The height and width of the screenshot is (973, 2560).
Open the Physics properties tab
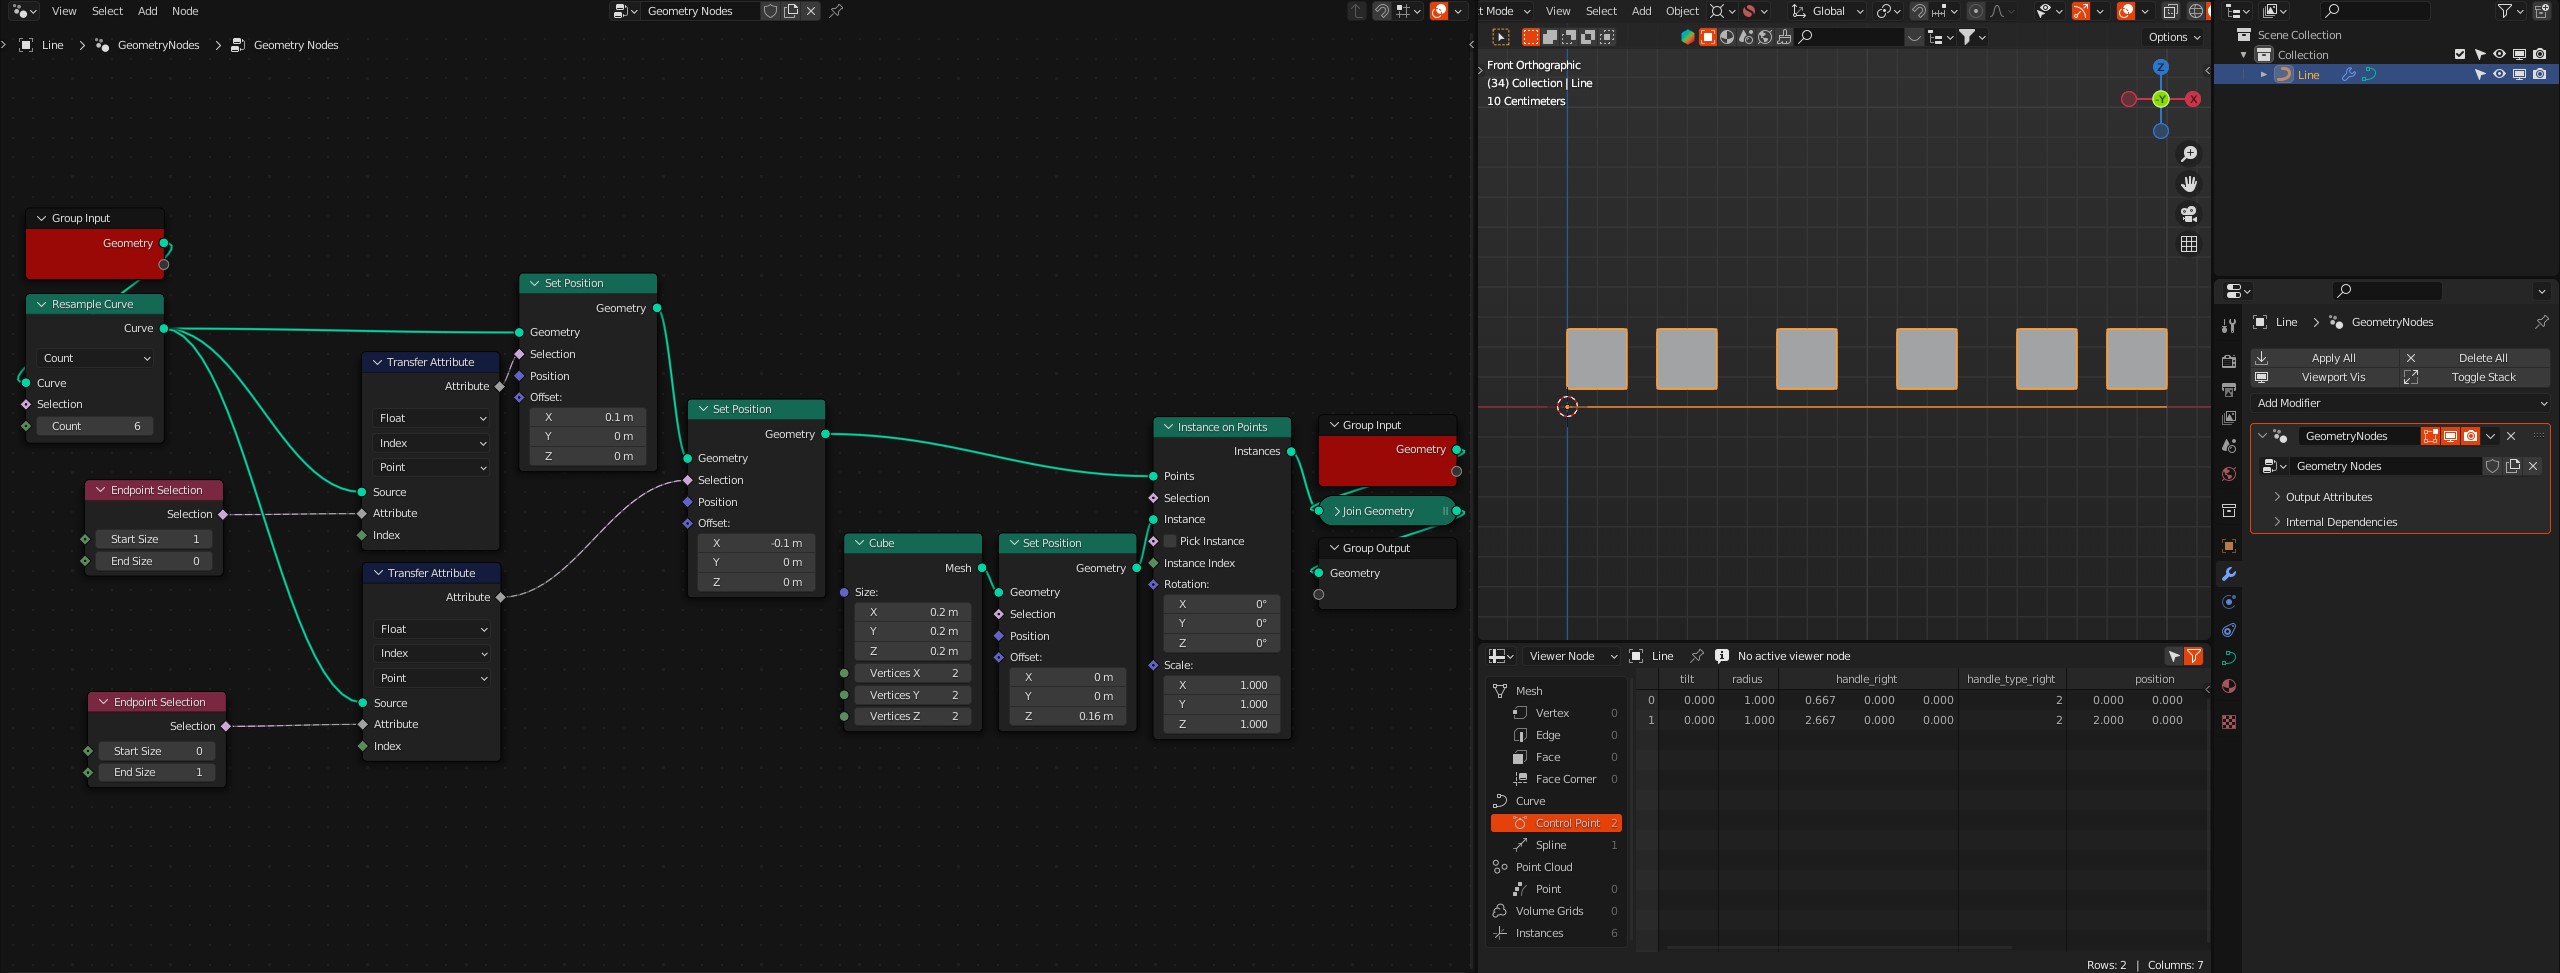tap(2228, 601)
